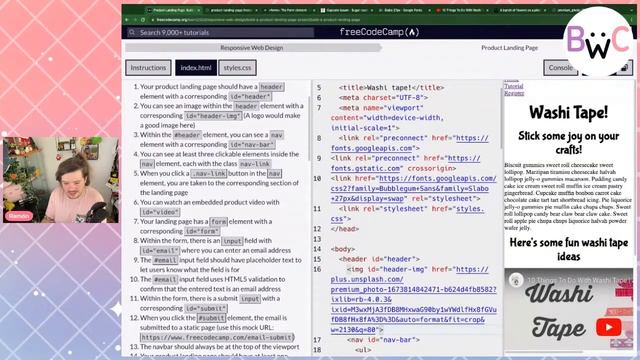Click the Stick some joy on your crafts heading
Viewport: 640px width, 360px height.
tap(568, 142)
